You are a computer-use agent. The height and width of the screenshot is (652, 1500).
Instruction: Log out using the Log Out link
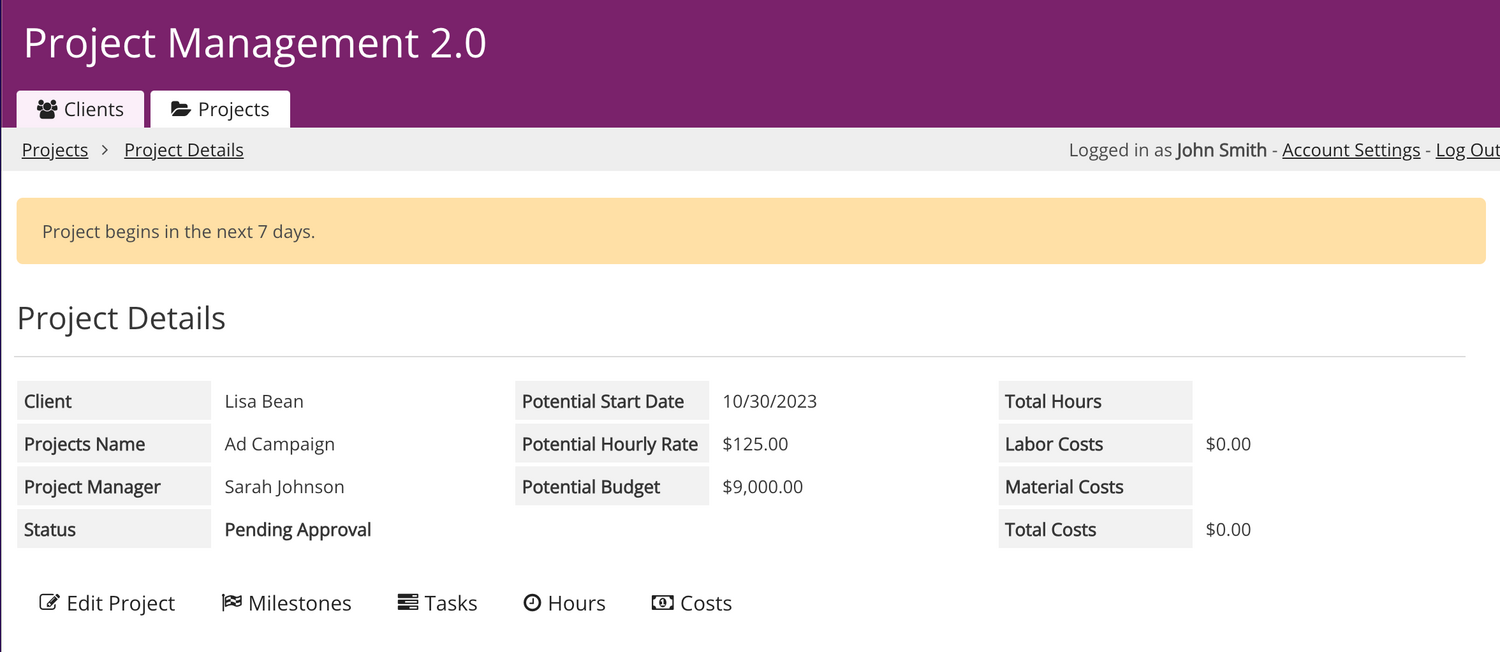pyautogui.click(x=1467, y=150)
